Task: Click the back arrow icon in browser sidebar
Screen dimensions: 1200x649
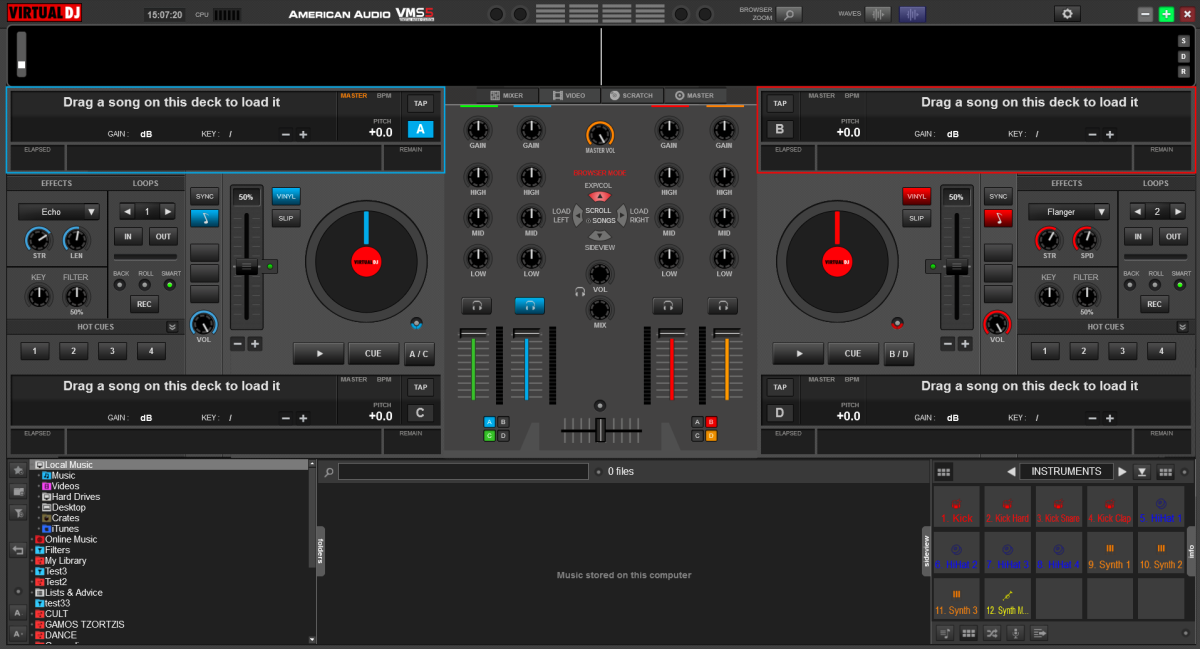Action: pyautogui.click(x=18, y=550)
